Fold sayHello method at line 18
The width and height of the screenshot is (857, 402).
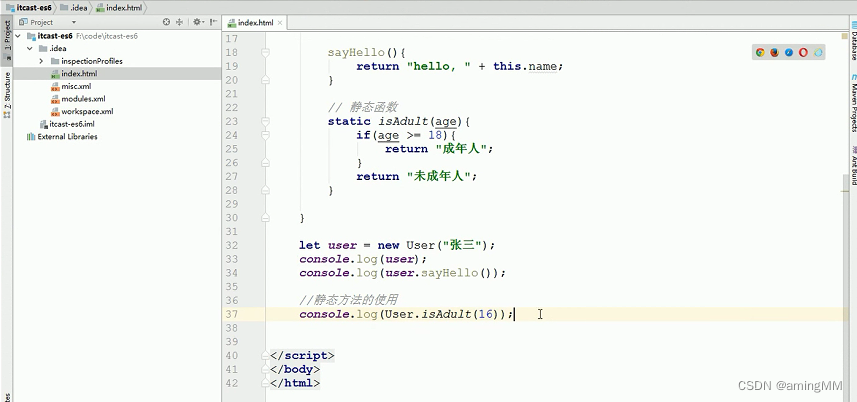265,52
